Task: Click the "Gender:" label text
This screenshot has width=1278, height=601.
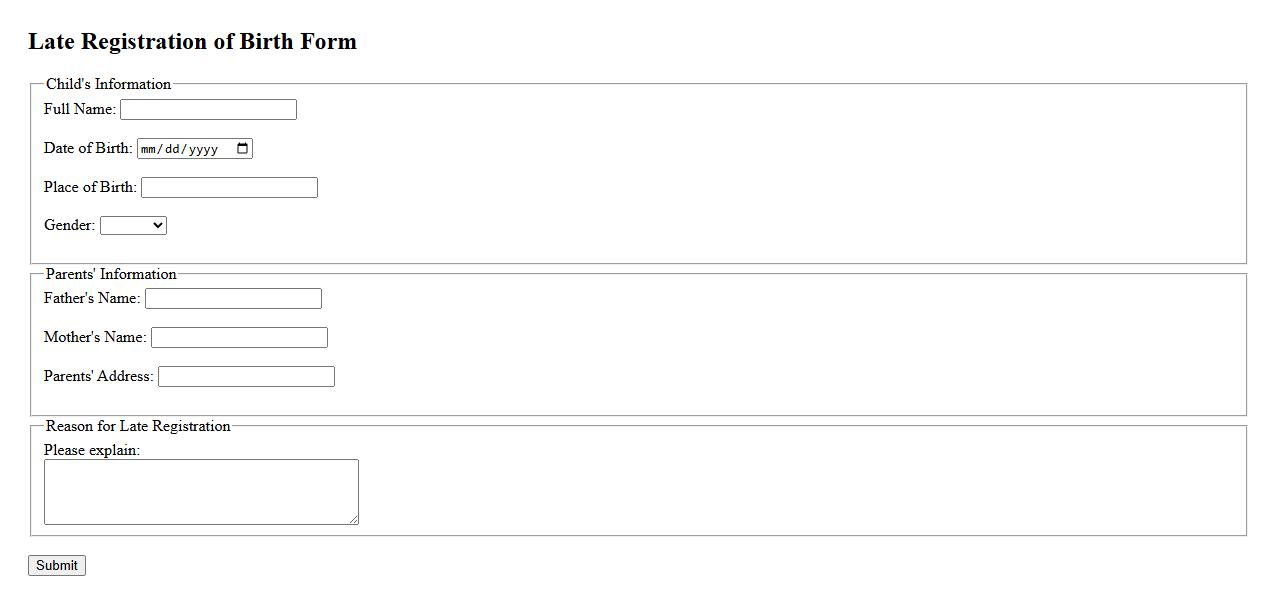Action: pos(70,225)
